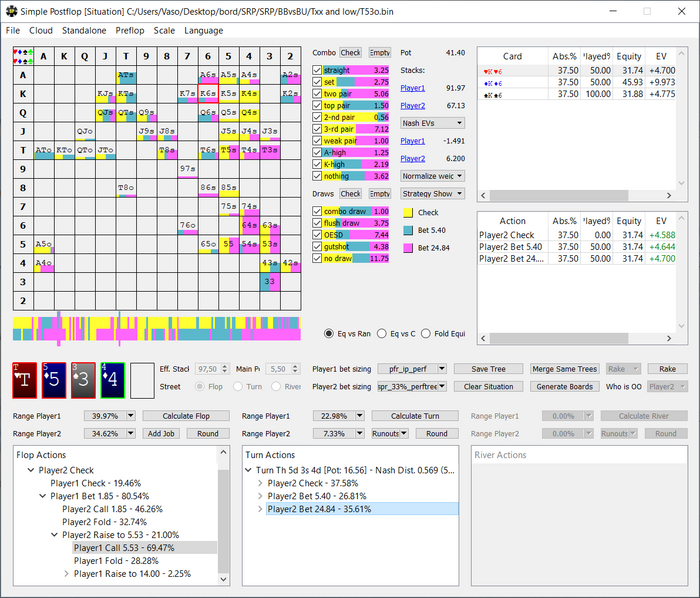Click the blue 5 board card
The width and height of the screenshot is (700, 598).
(55, 381)
